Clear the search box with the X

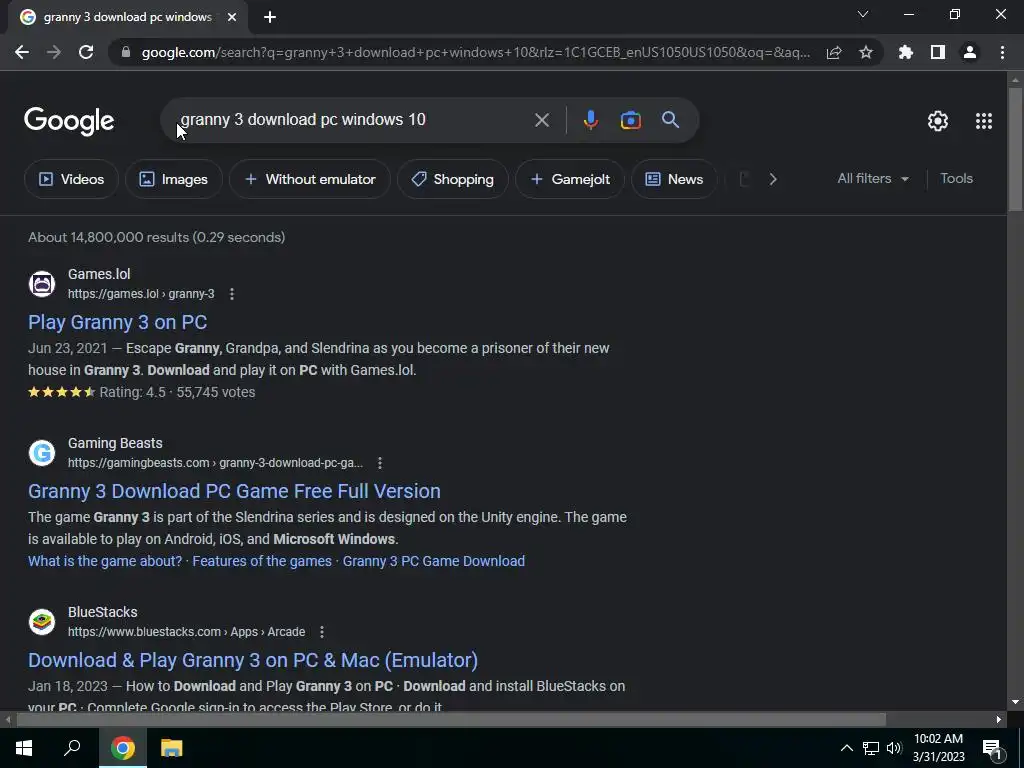point(541,120)
